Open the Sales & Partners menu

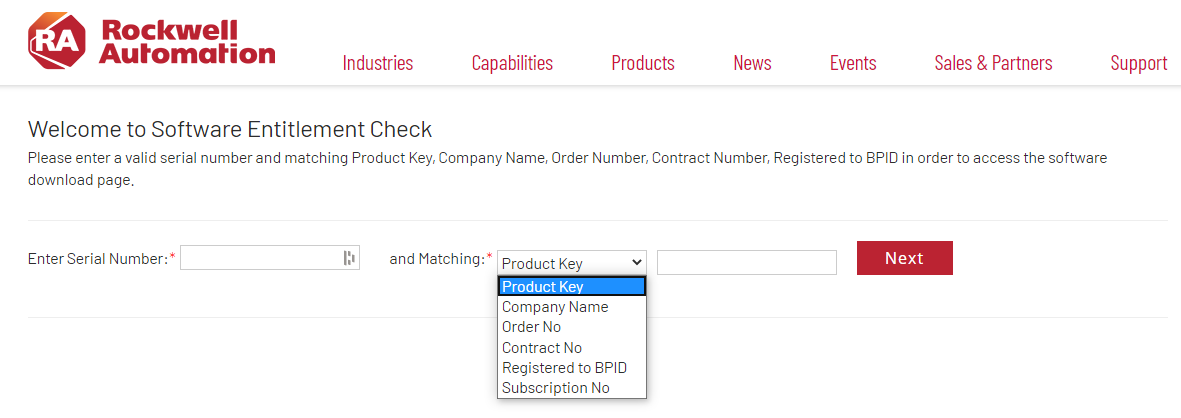point(993,63)
